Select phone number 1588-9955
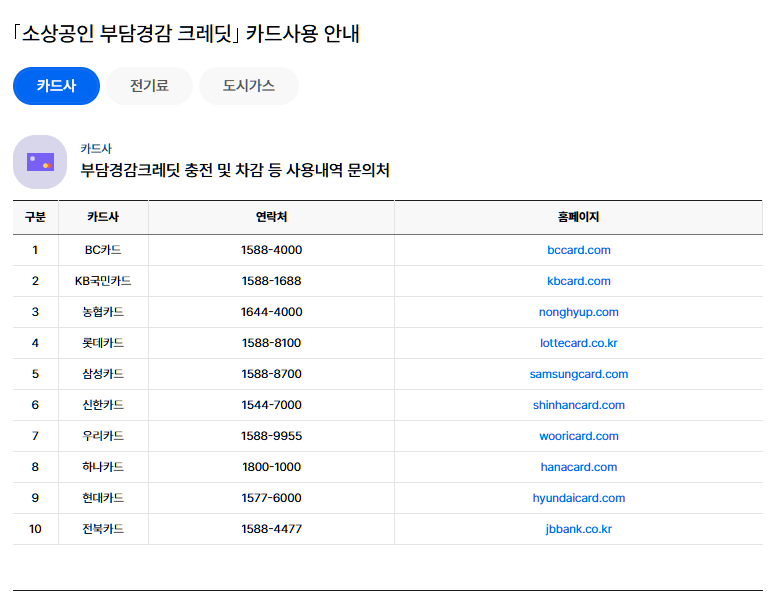This screenshot has height=603, width=778. (x=271, y=436)
